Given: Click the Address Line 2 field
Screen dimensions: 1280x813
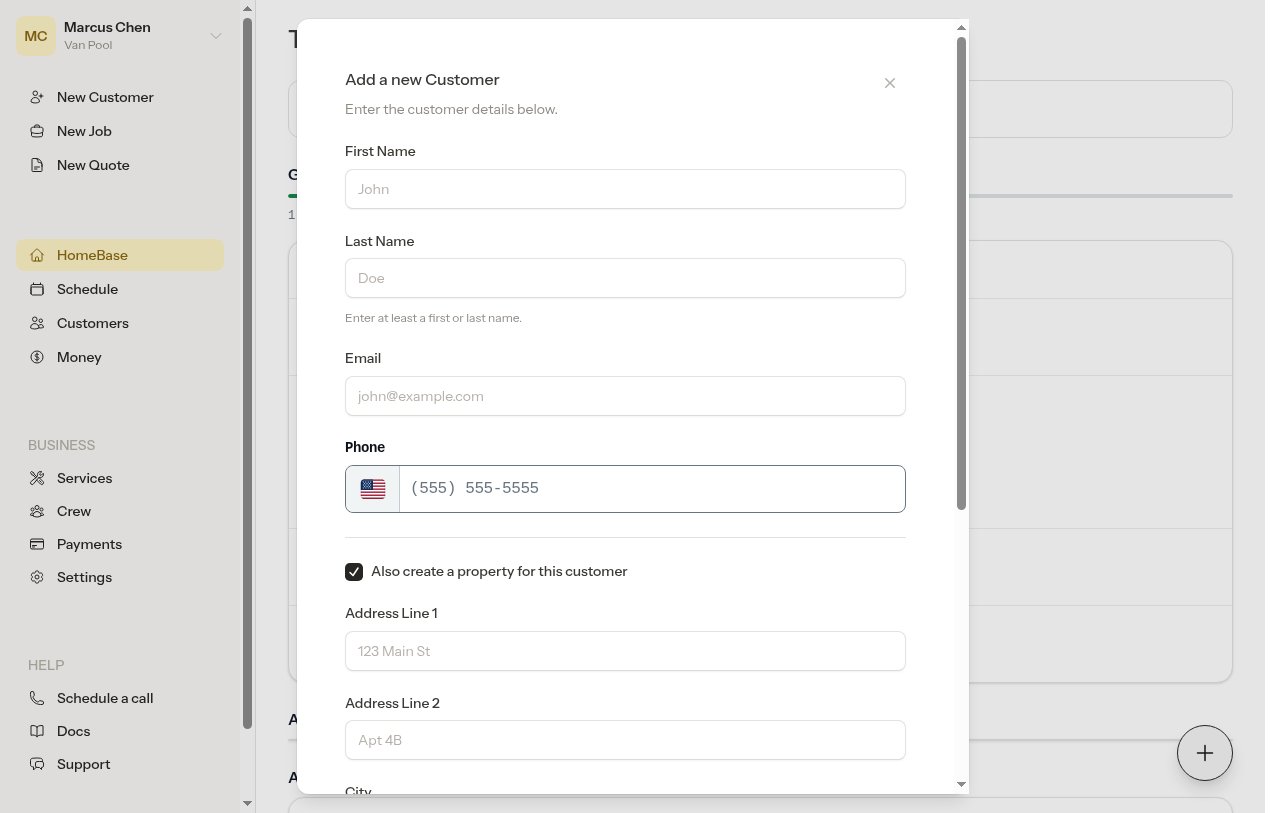Looking at the screenshot, I should coord(625,740).
